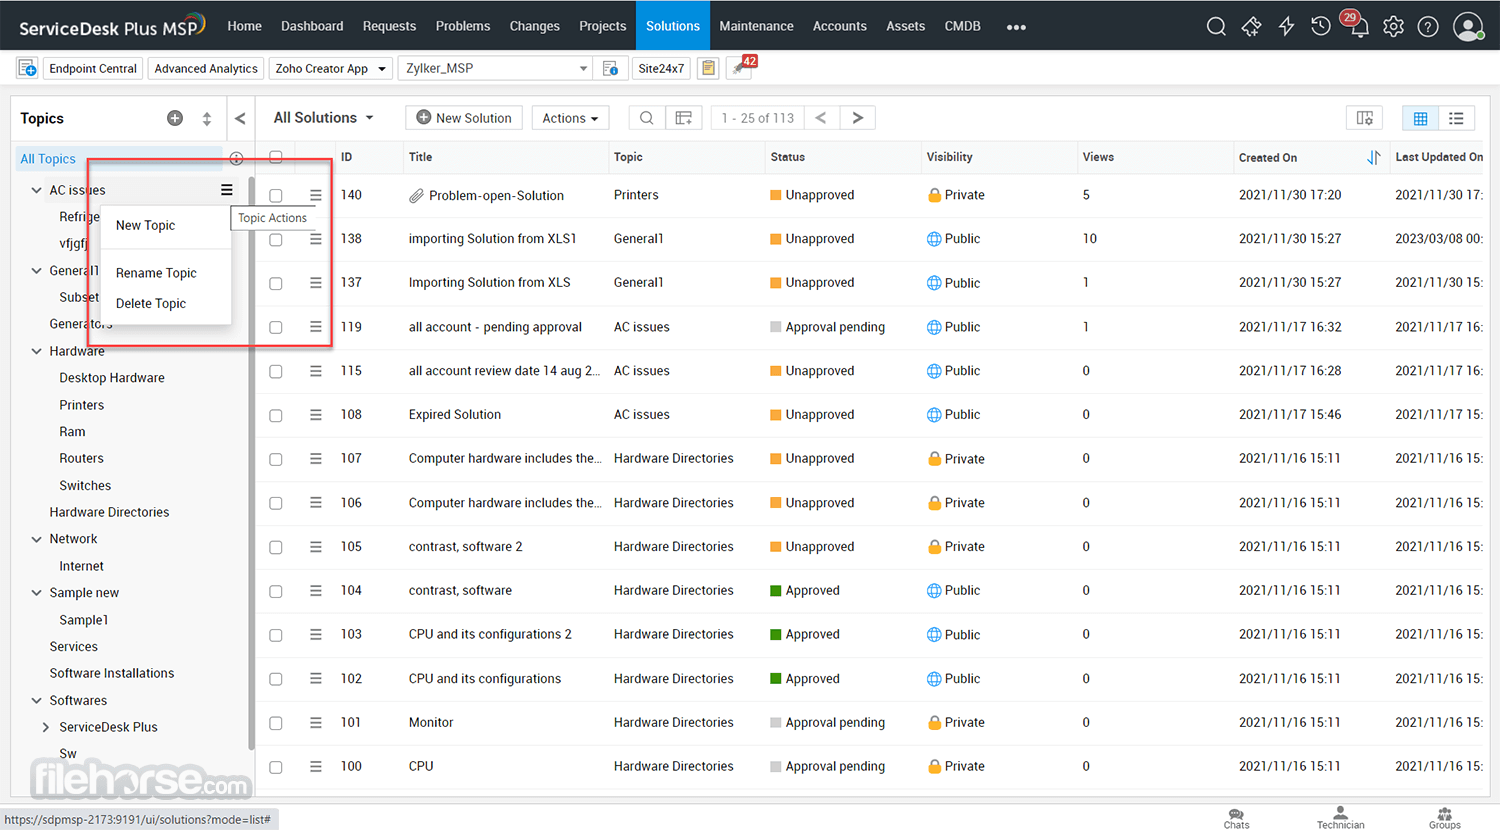Open the admin settings gear icon
Screen dimensions: 1500x830
point(1393,26)
